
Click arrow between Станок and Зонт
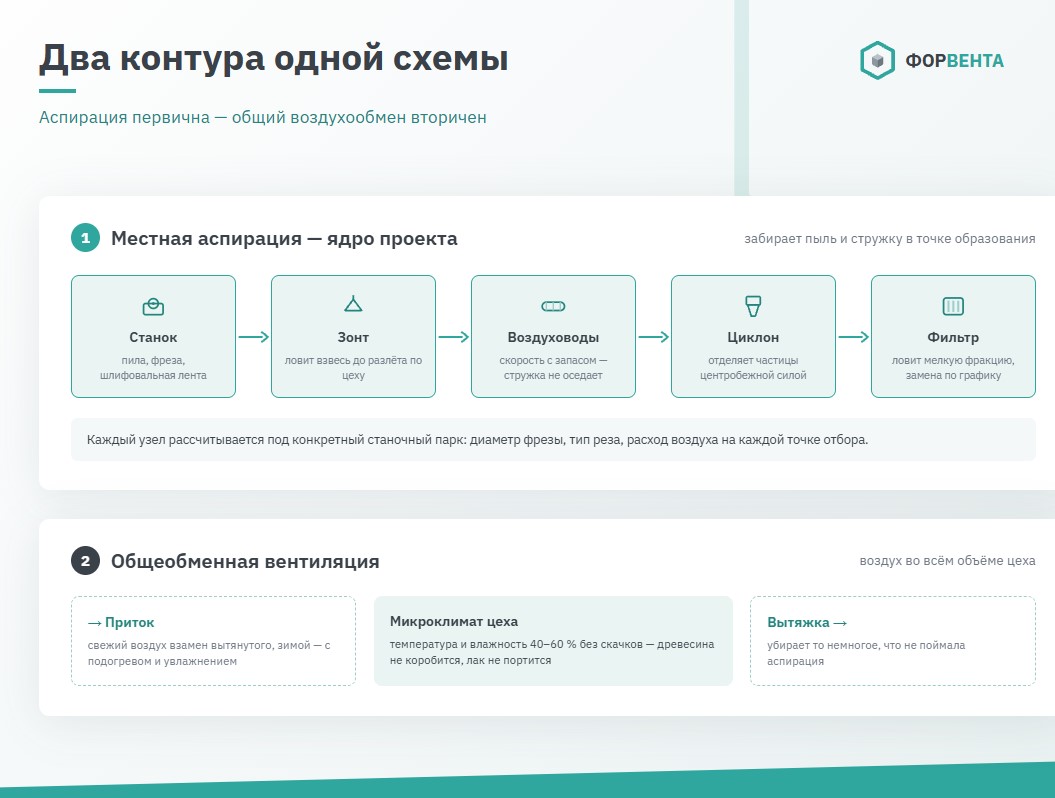tap(254, 336)
